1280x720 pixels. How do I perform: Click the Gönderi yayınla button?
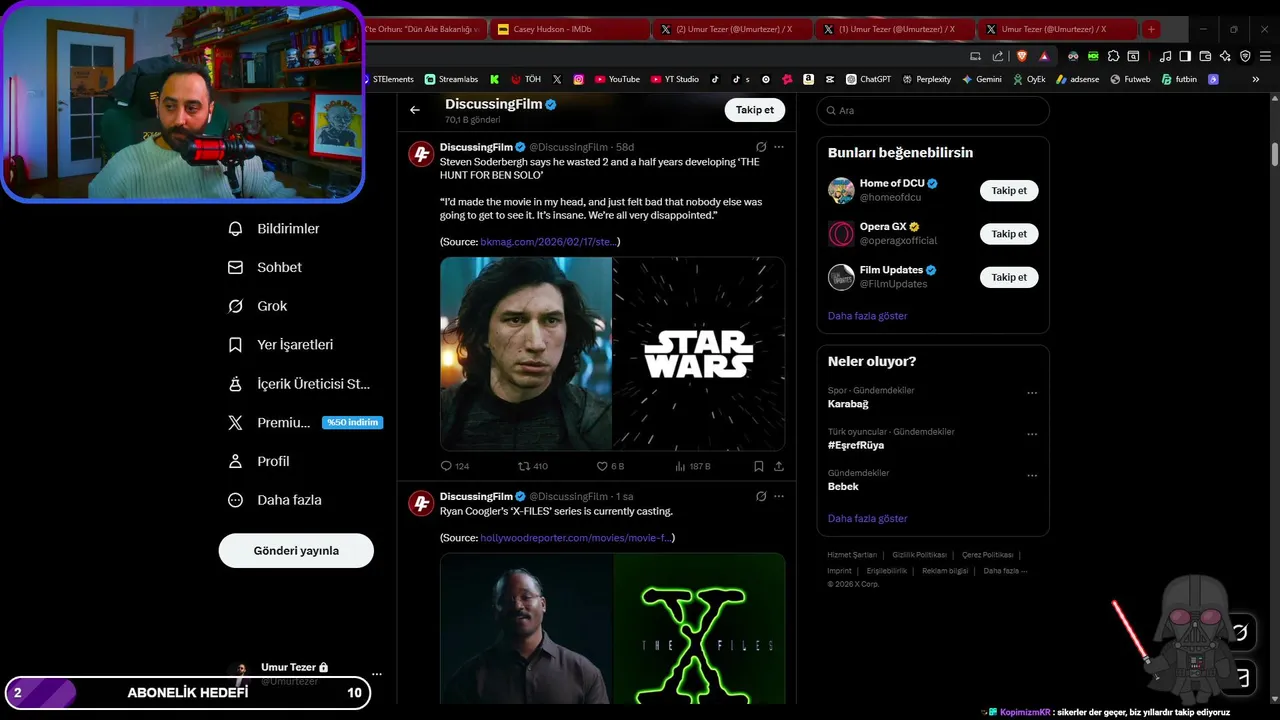pyautogui.click(x=296, y=551)
